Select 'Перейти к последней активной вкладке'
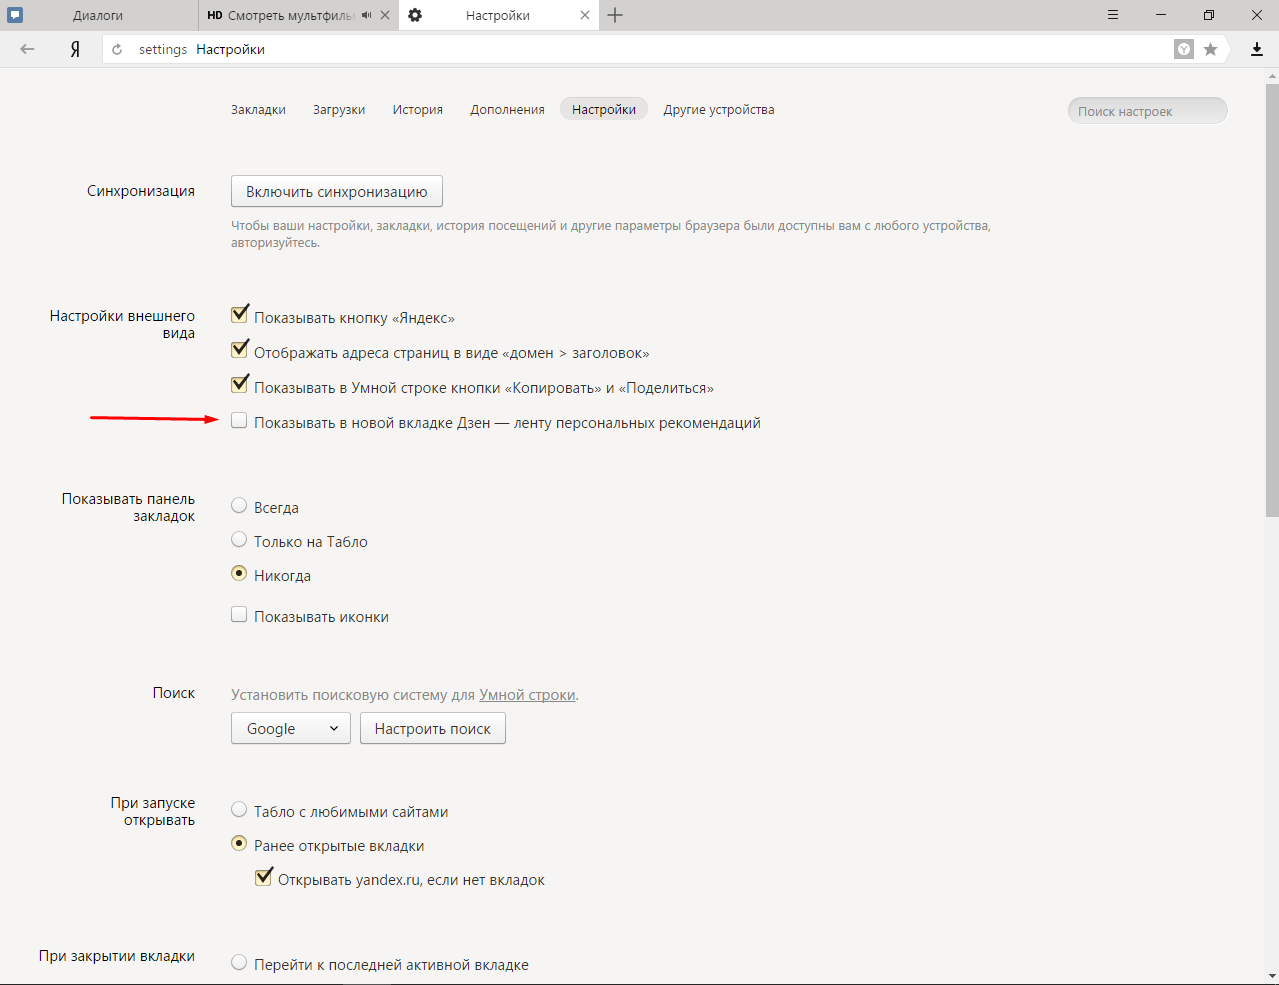This screenshot has height=985, width=1279. click(x=239, y=963)
